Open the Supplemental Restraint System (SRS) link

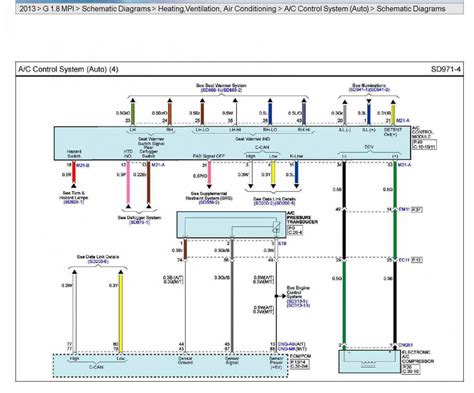pyautogui.click(x=209, y=202)
